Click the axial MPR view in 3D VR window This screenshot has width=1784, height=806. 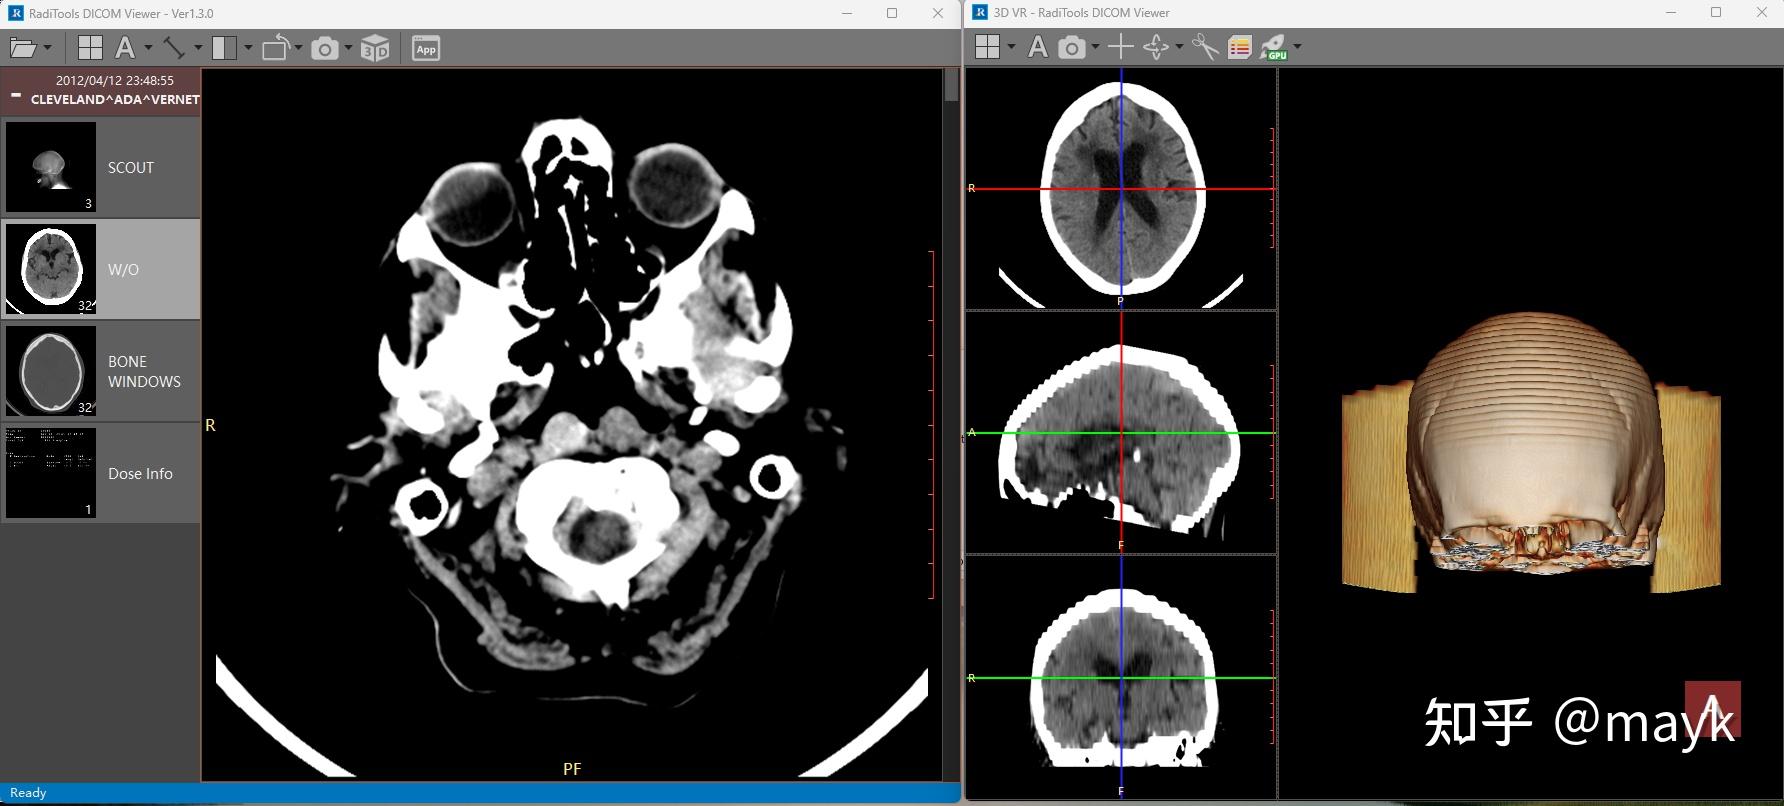1121,188
